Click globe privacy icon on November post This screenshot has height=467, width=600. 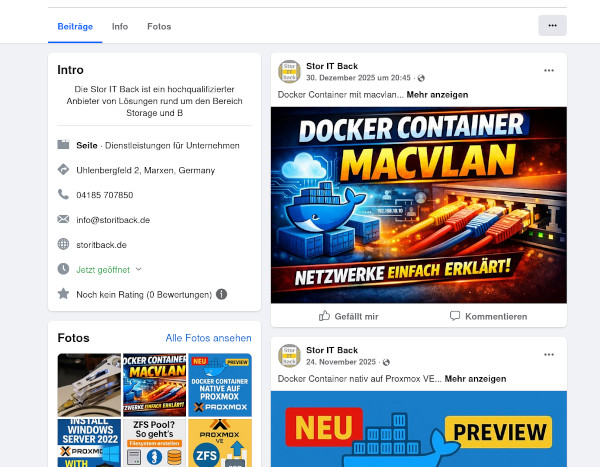386,362
